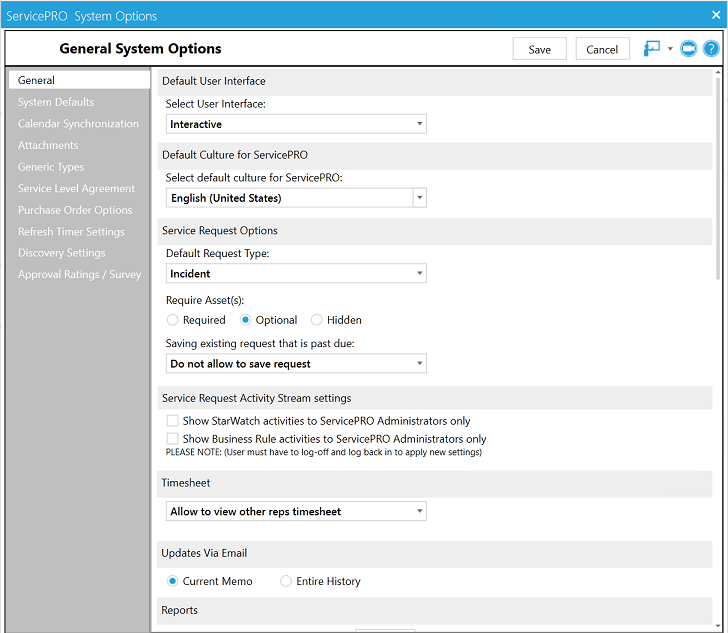
Task: Check Show StarWatch activities to Administrators only
Action: point(172,421)
